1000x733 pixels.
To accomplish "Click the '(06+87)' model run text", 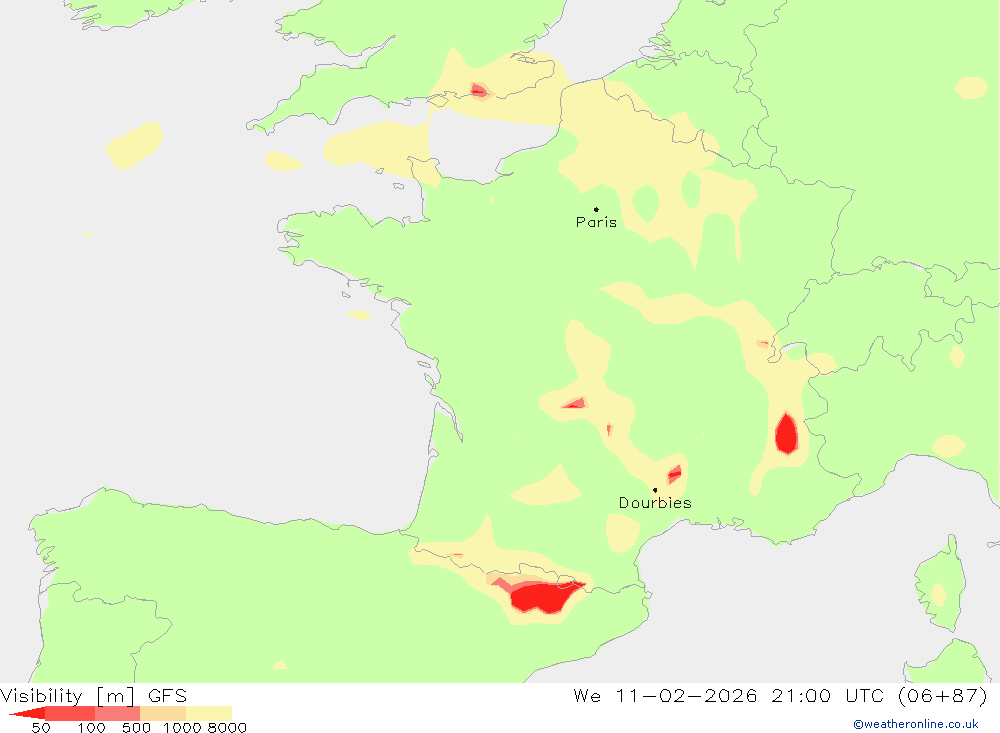I will (x=943, y=695).
